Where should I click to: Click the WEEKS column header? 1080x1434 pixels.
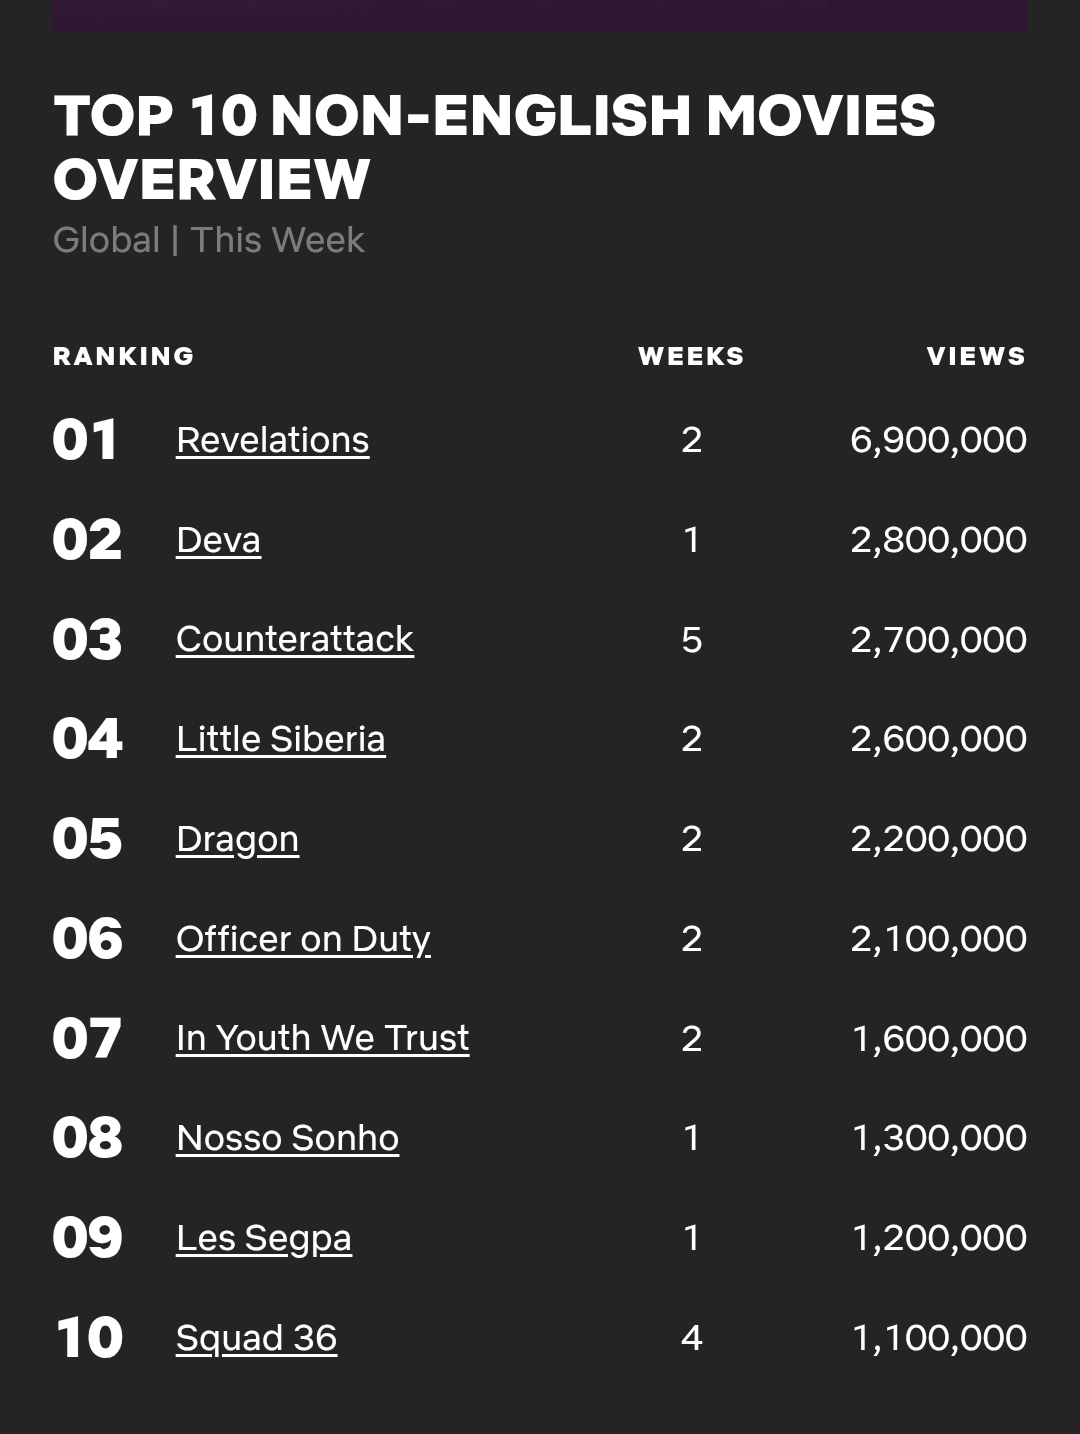click(691, 356)
